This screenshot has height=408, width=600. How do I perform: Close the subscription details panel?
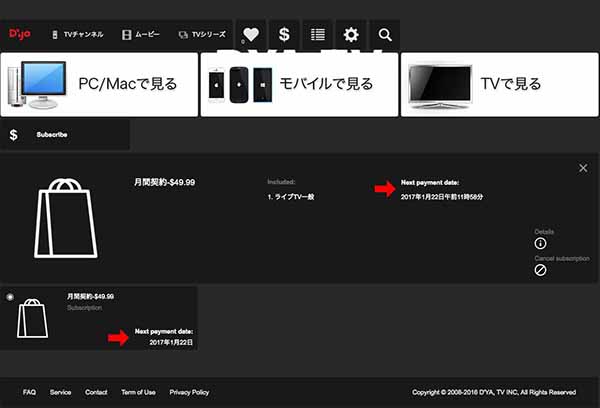[x=583, y=168]
